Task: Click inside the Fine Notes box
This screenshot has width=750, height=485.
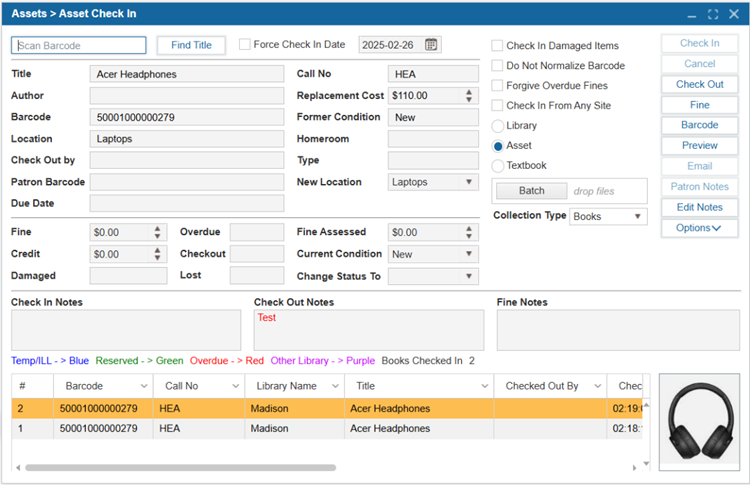Action: click(618, 330)
